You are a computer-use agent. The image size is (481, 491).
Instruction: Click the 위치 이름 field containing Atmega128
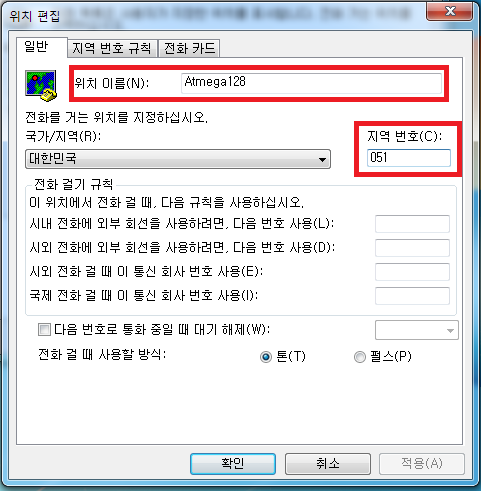(311, 83)
